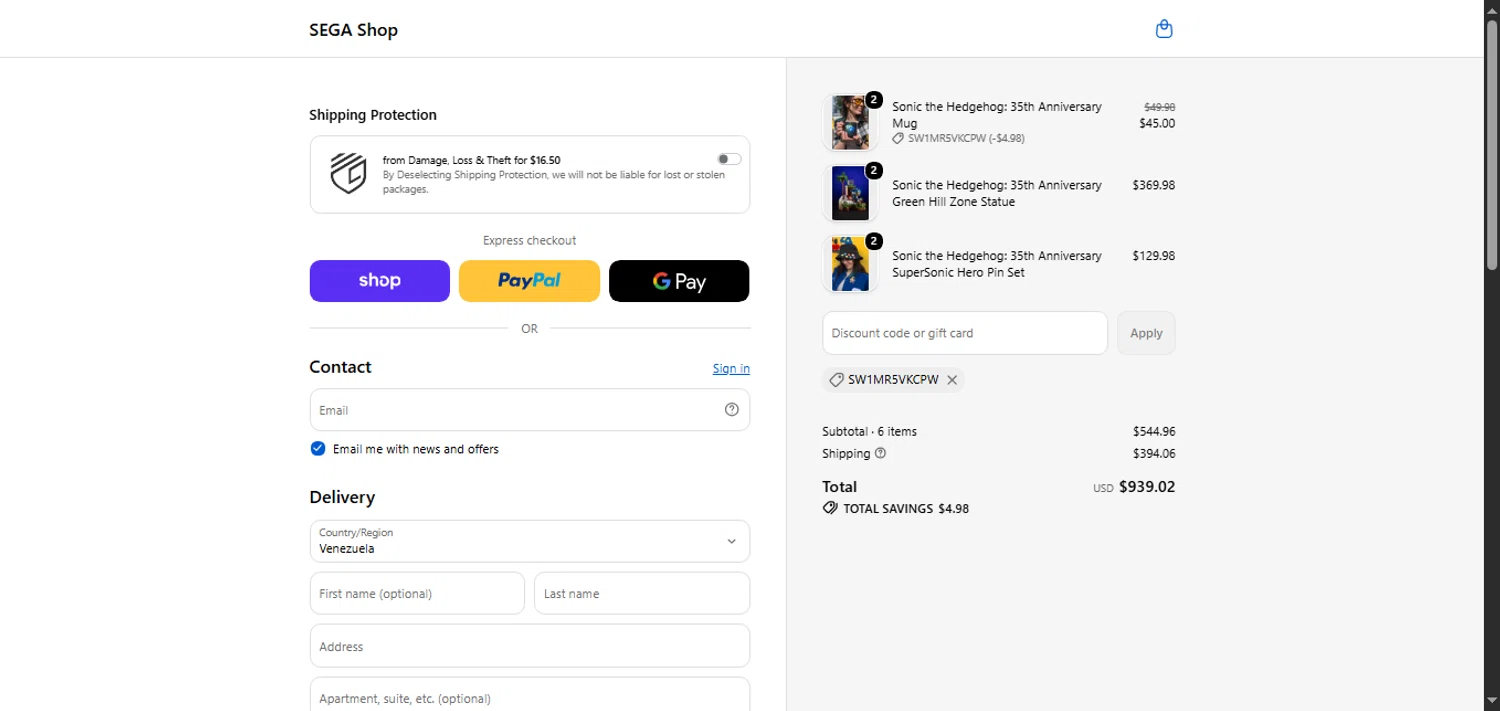Click the Total Savings tag icon
The height and width of the screenshot is (711, 1500).
(x=830, y=508)
